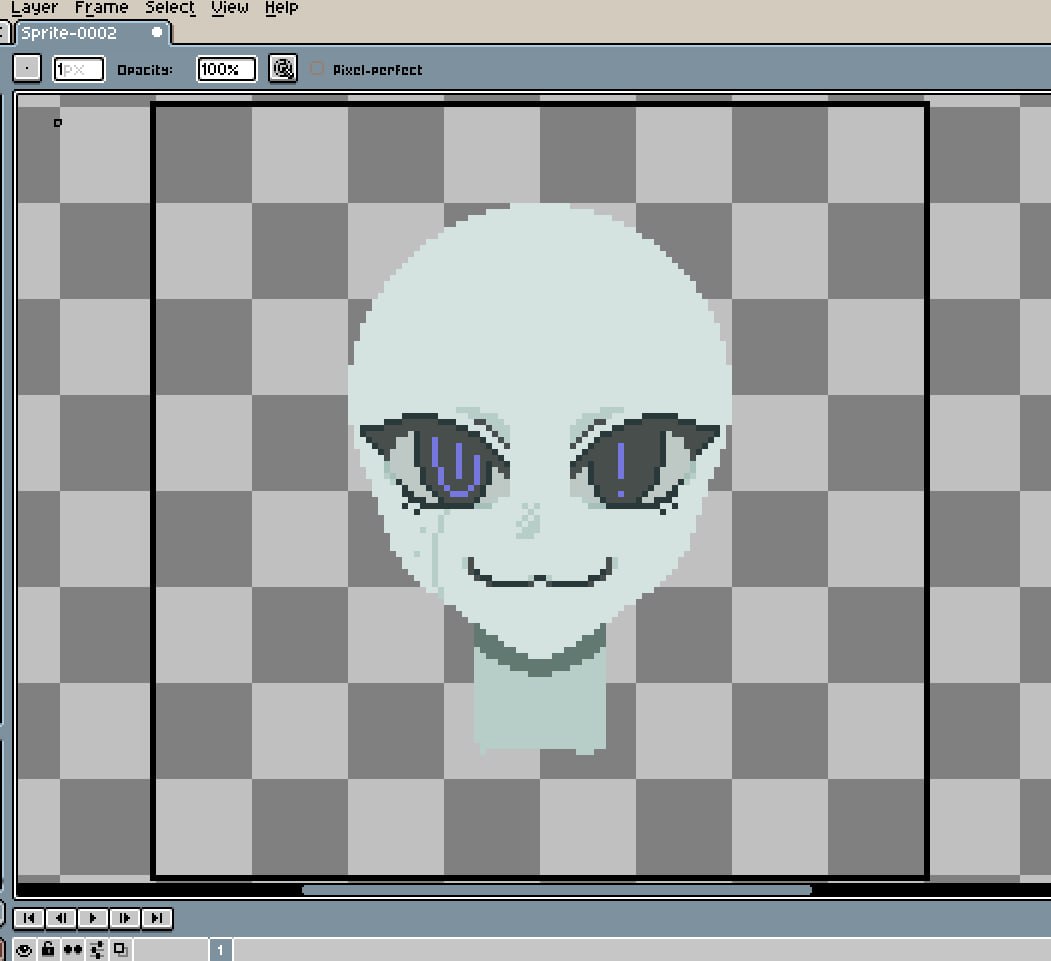This screenshot has width=1051, height=961.
Task: Open the brush type selector
Action: [x=27, y=69]
